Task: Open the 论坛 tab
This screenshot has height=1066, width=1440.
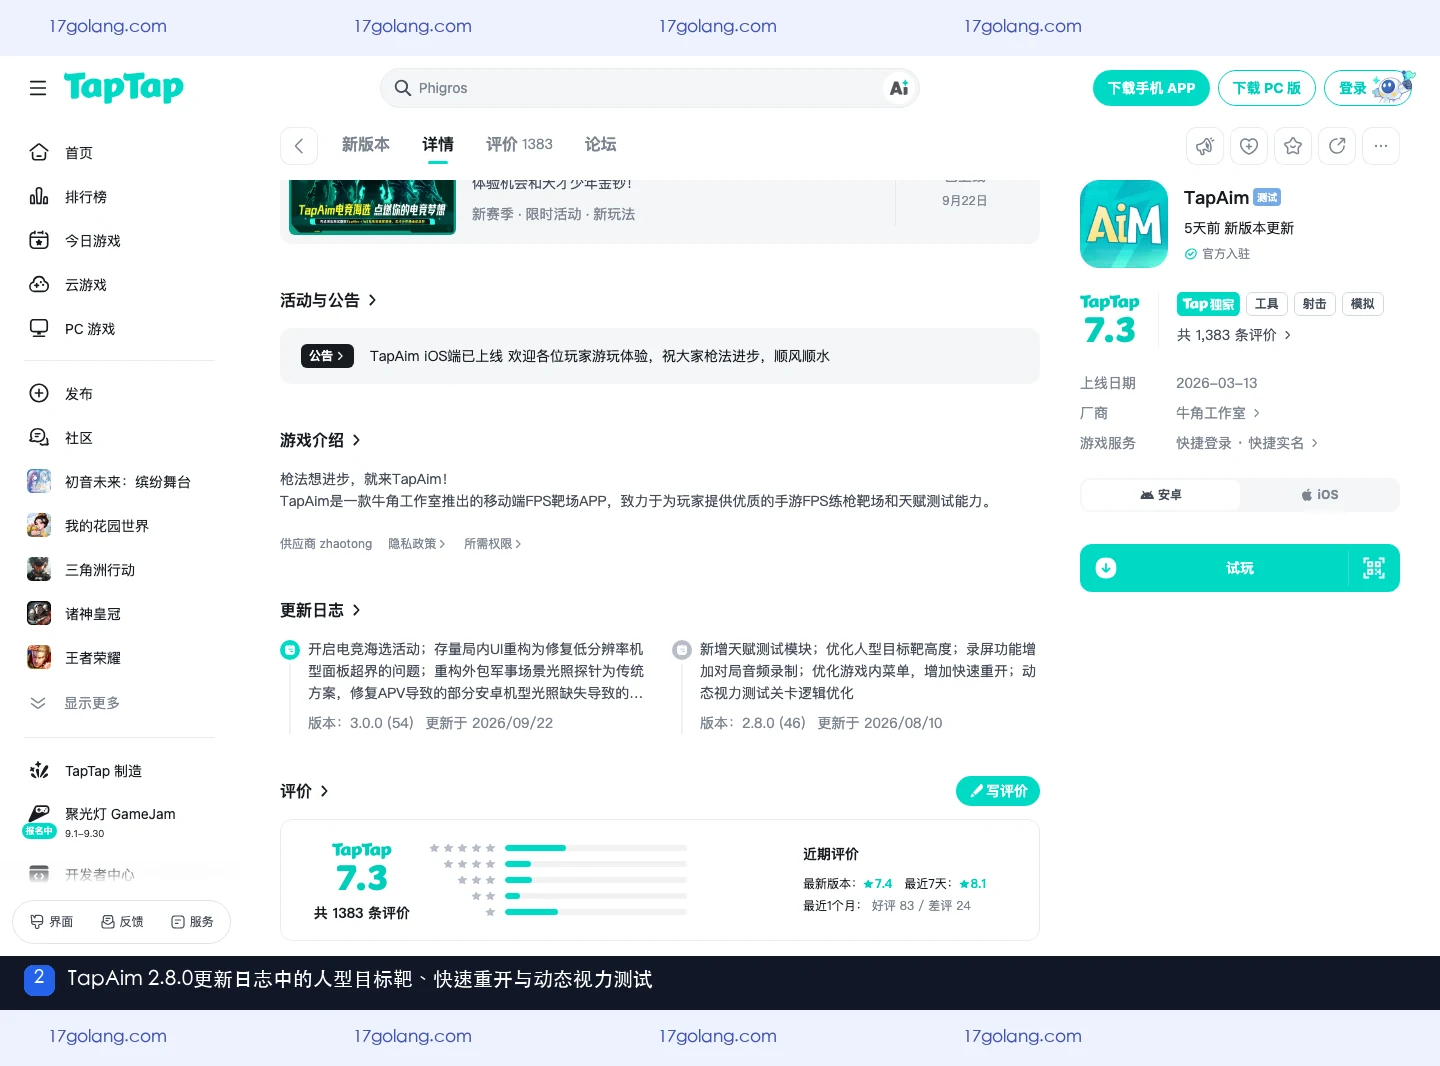Action: (600, 144)
